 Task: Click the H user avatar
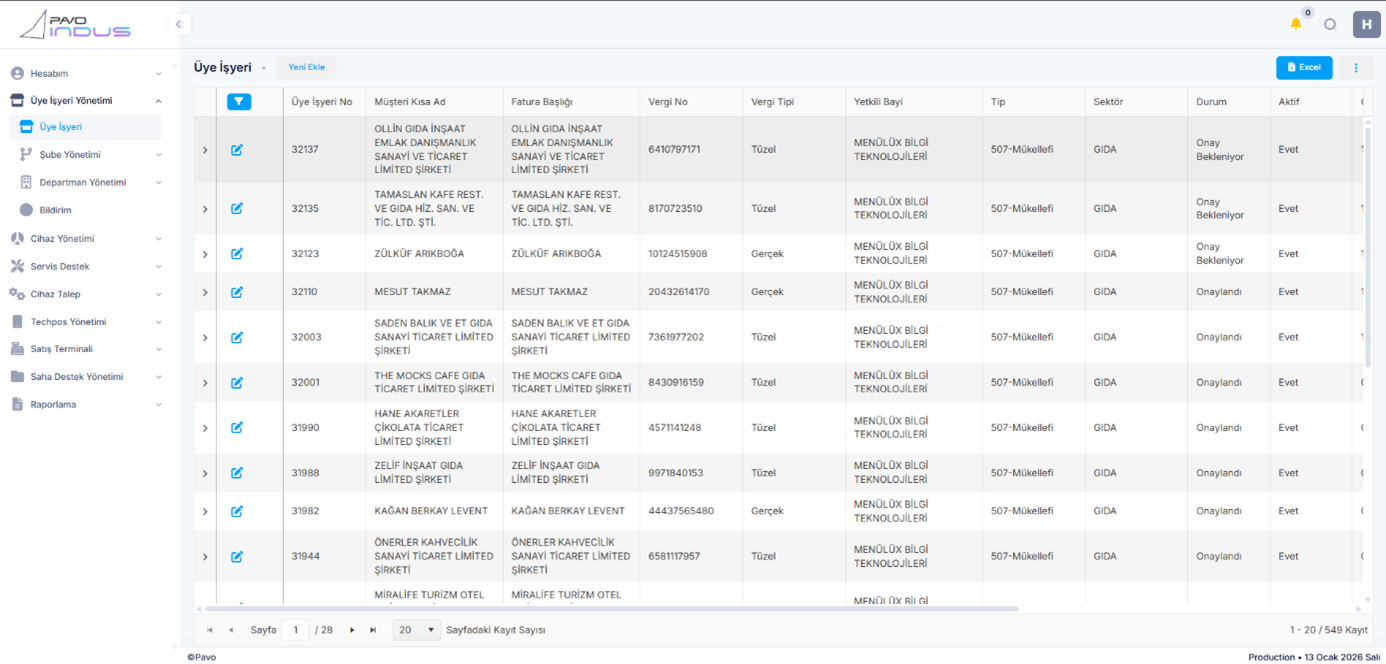[x=1366, y=25]
